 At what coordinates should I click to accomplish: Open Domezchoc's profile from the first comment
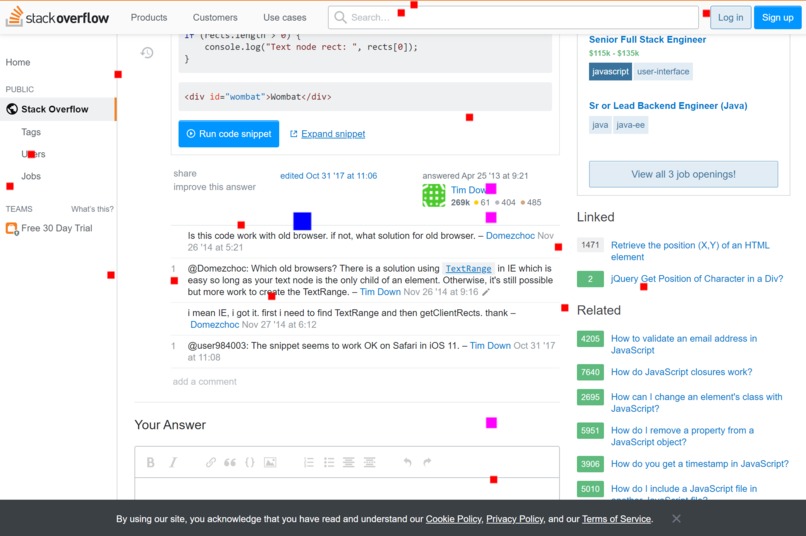point(510,236)
